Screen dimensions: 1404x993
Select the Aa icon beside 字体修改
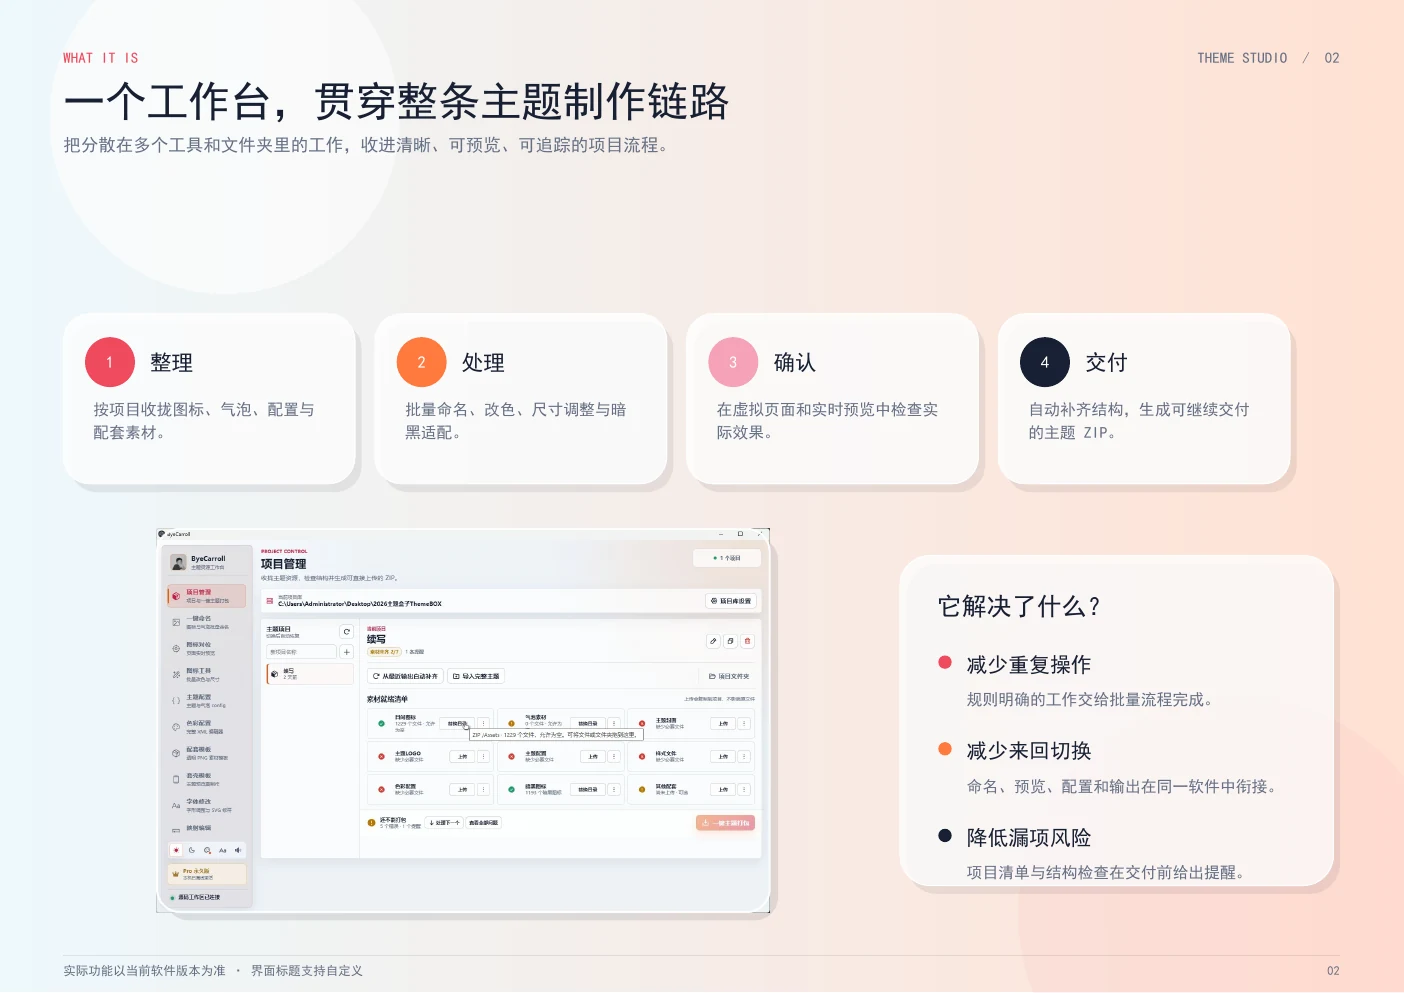[176, 805]
